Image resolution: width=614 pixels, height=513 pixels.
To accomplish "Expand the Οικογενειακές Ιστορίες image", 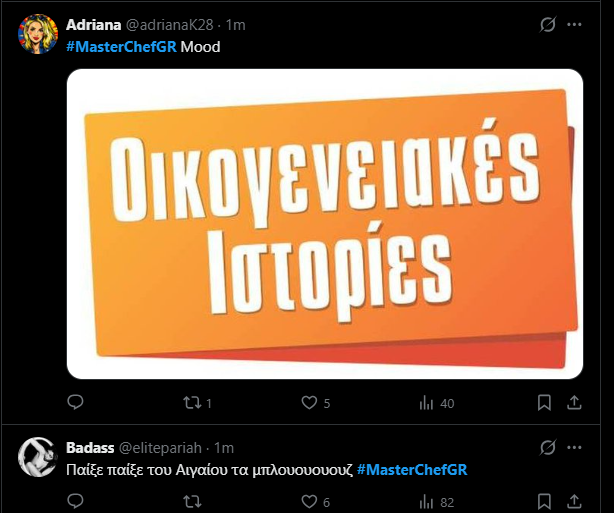I will 324,223.
